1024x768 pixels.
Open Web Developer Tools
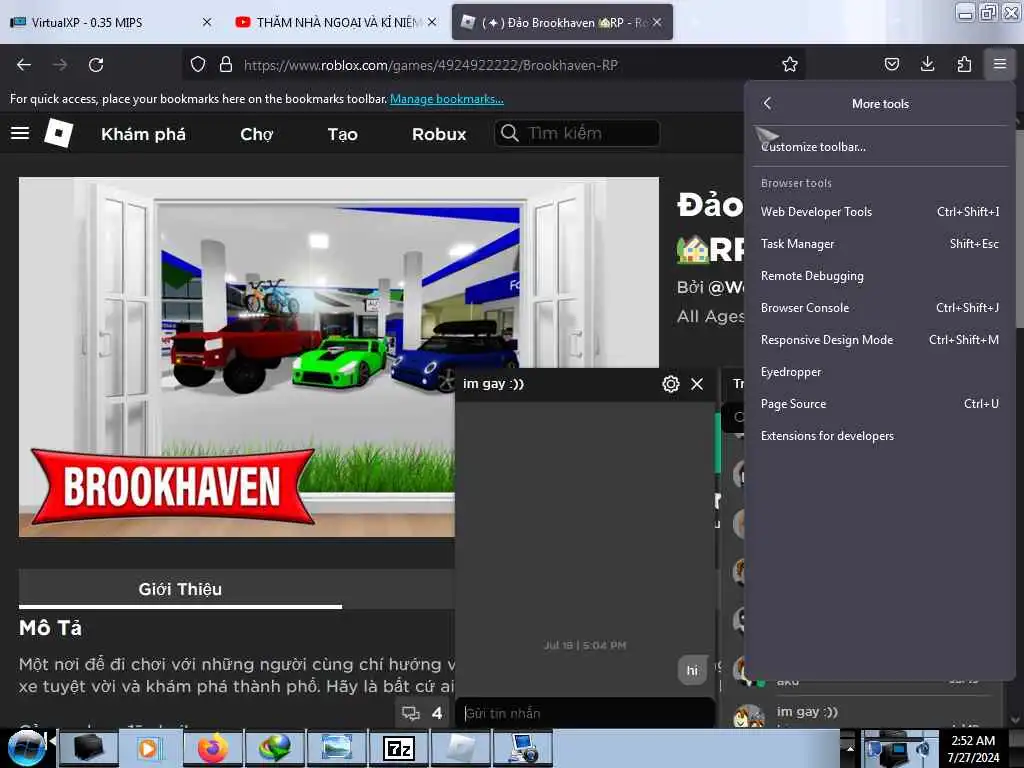click(x=880, y=212)
